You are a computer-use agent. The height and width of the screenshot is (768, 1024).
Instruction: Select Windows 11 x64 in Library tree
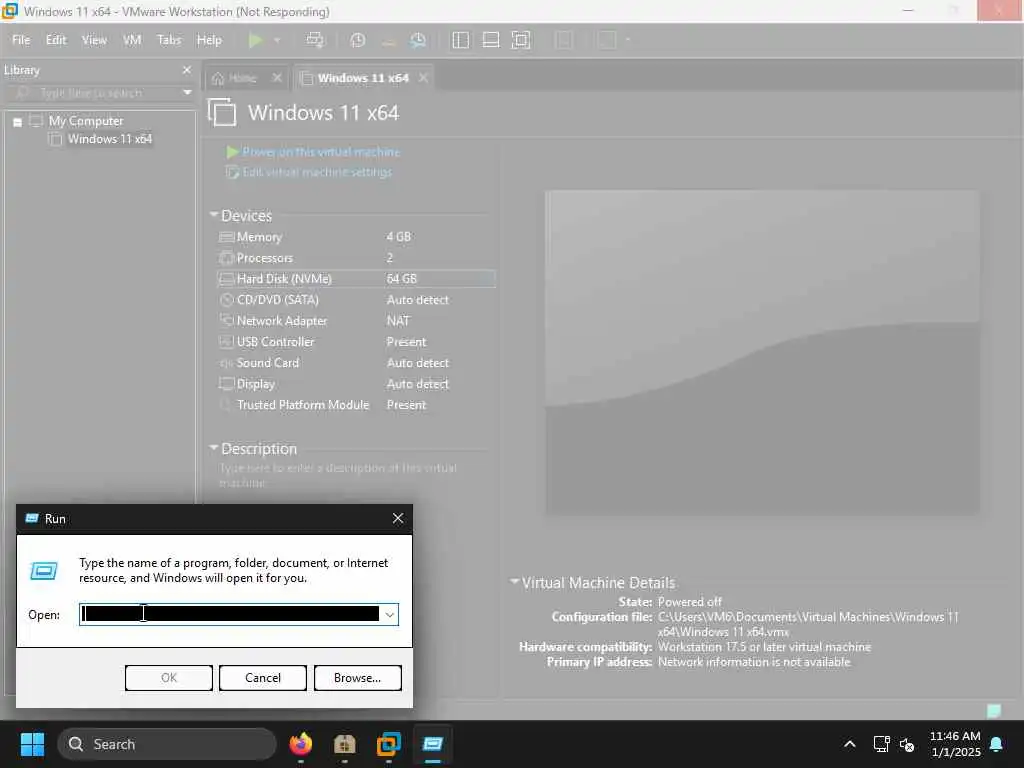tap(110, 138)
